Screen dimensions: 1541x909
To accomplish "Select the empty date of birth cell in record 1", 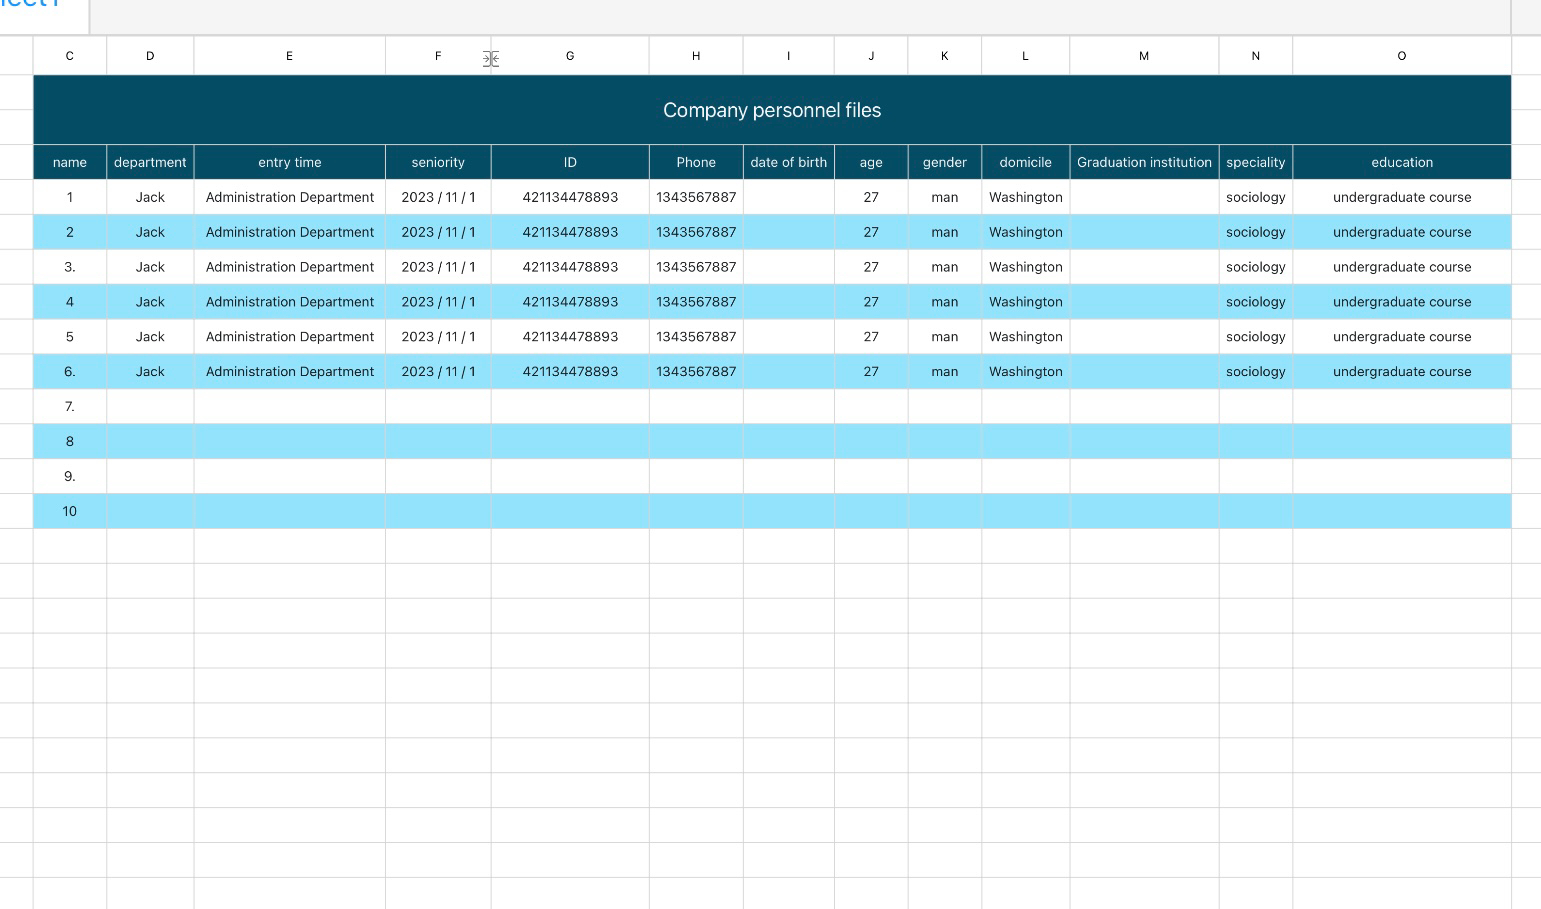I will tap(788, 197).
